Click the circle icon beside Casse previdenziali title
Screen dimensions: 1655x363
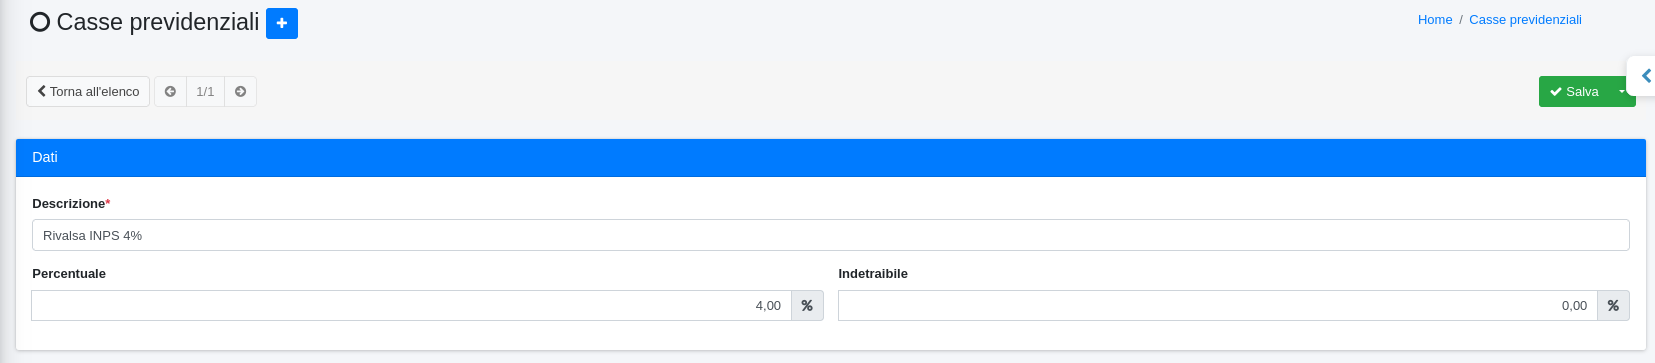coord(40,22)
